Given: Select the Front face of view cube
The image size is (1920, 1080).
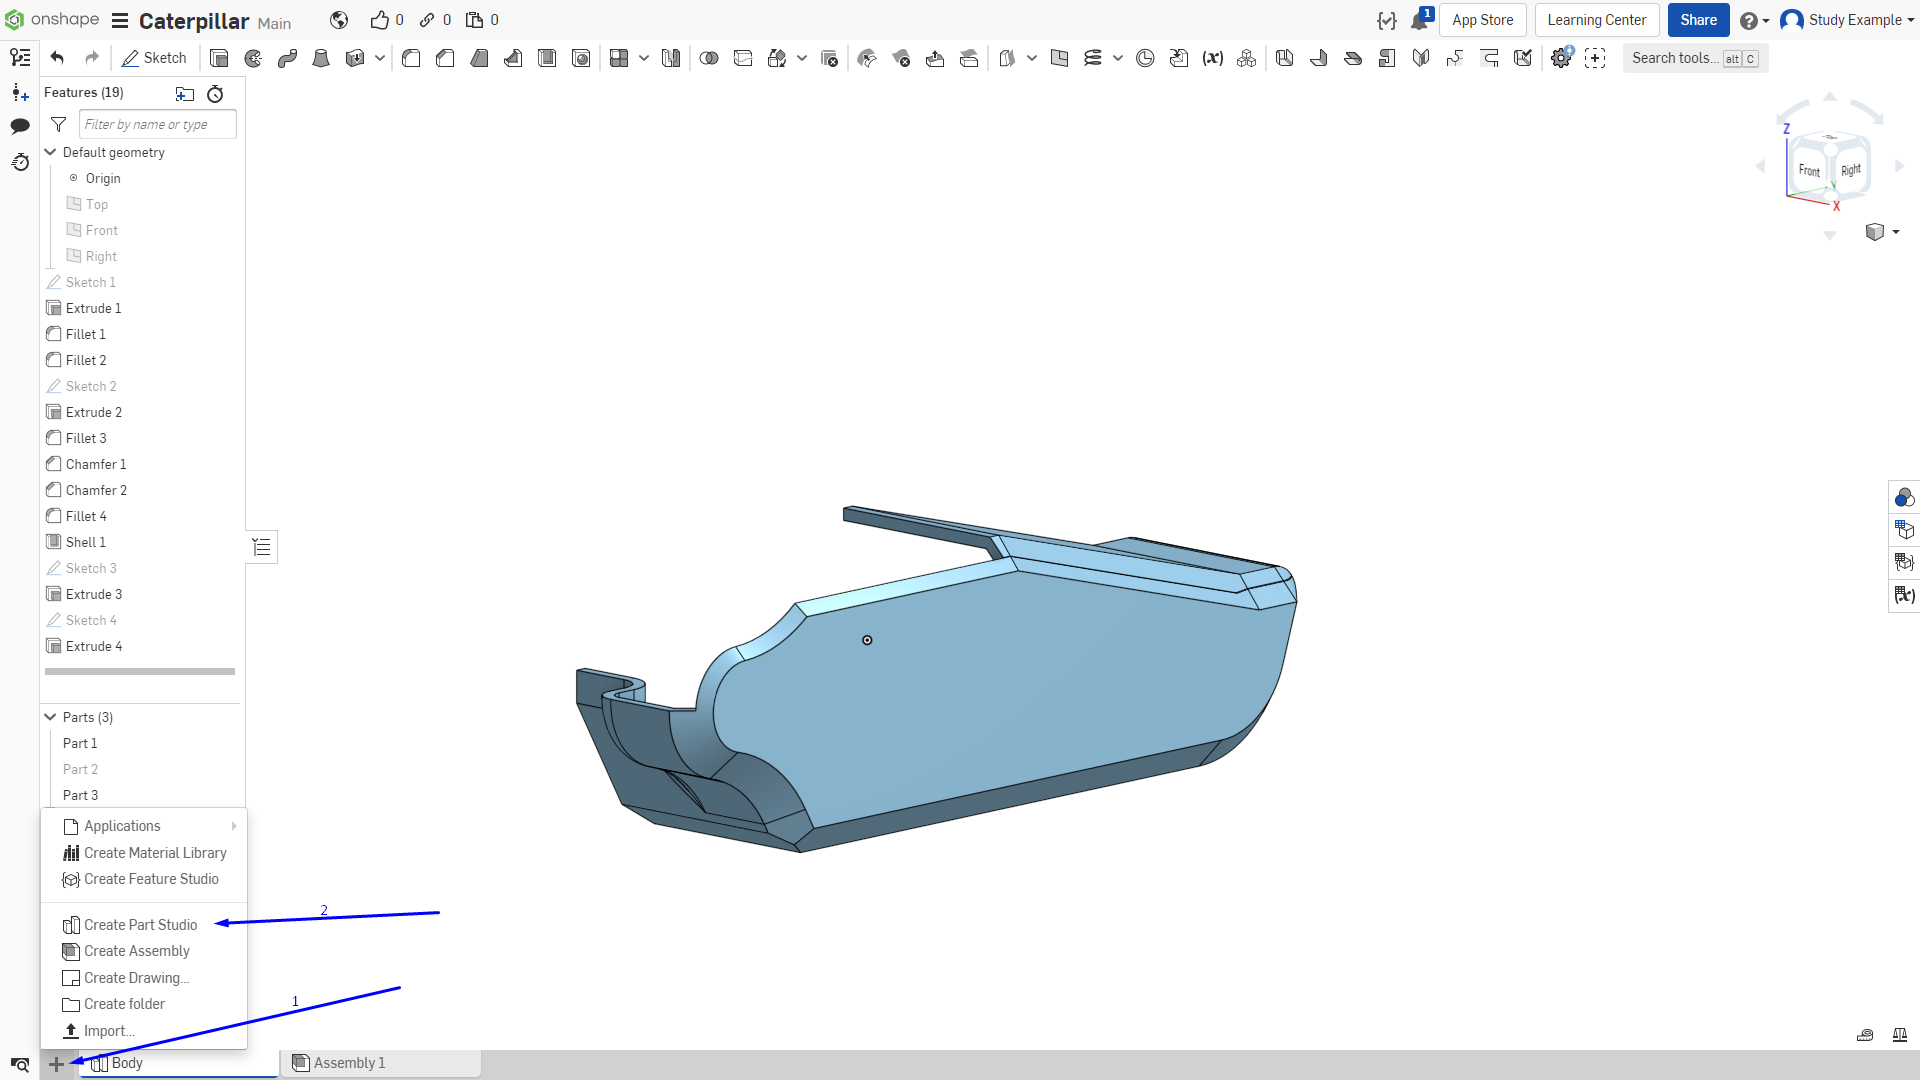Looking at the screenshot, I should (x=1809, y=170).
